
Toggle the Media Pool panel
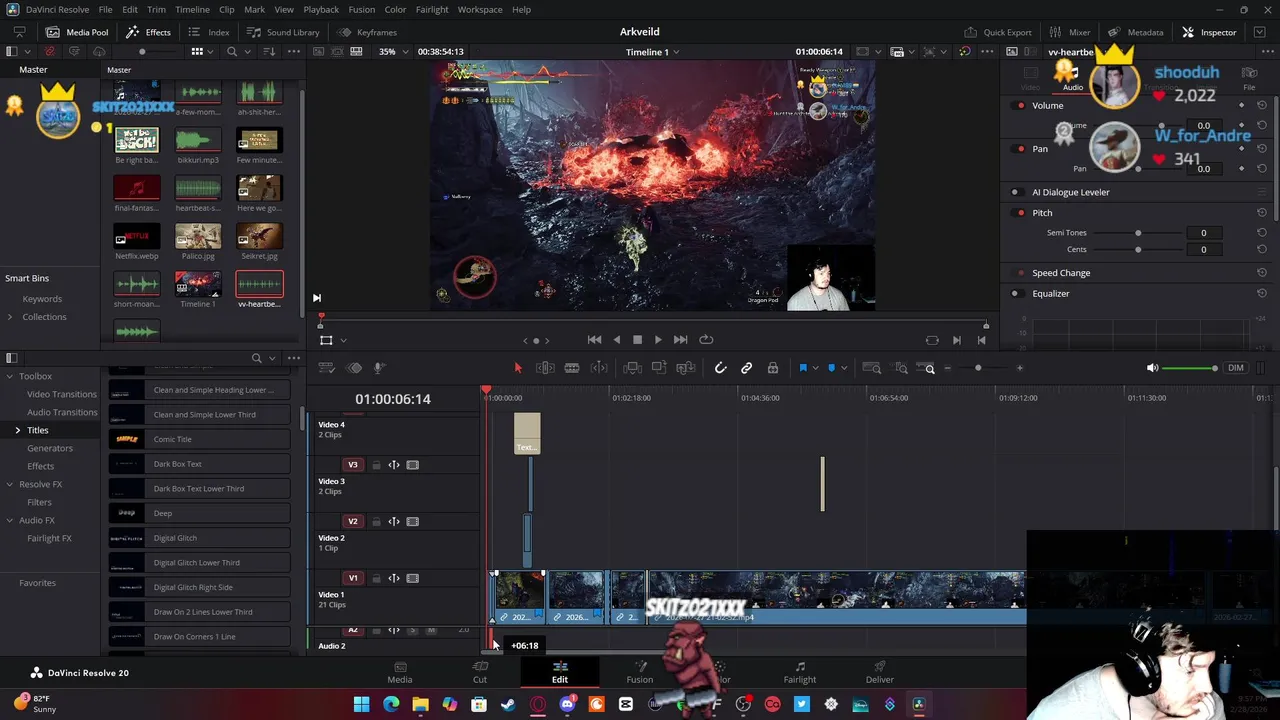77,32
